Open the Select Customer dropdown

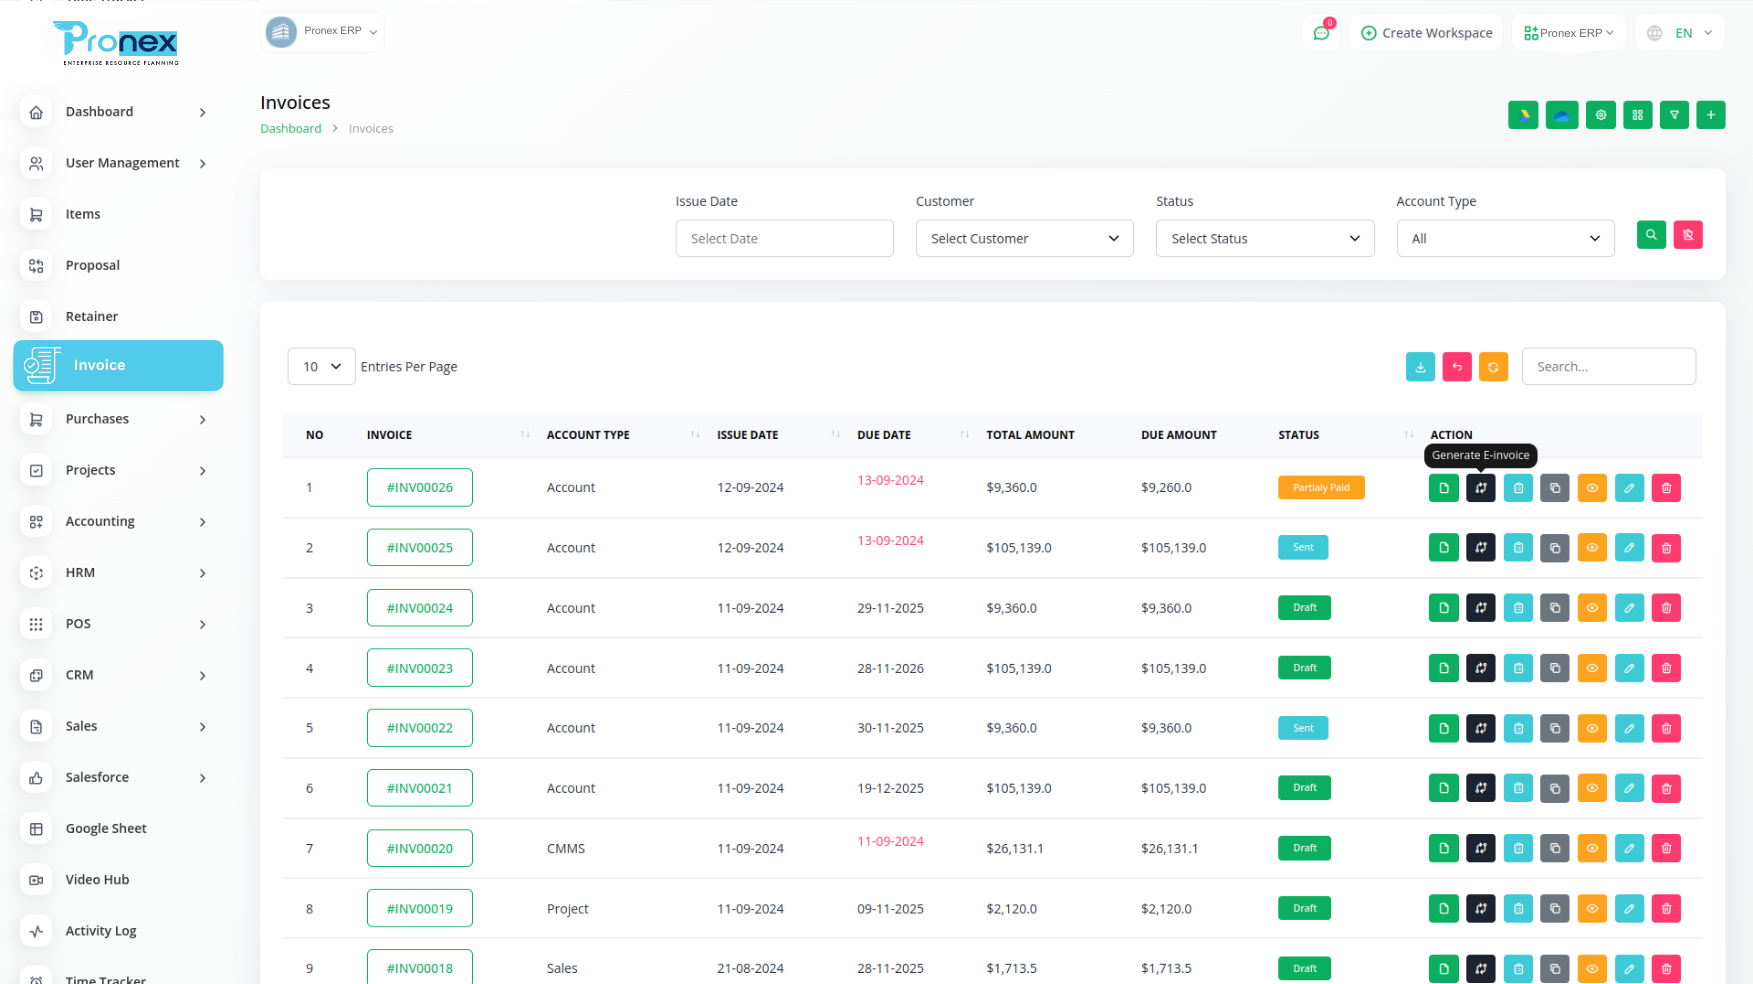coord(1024,239)
